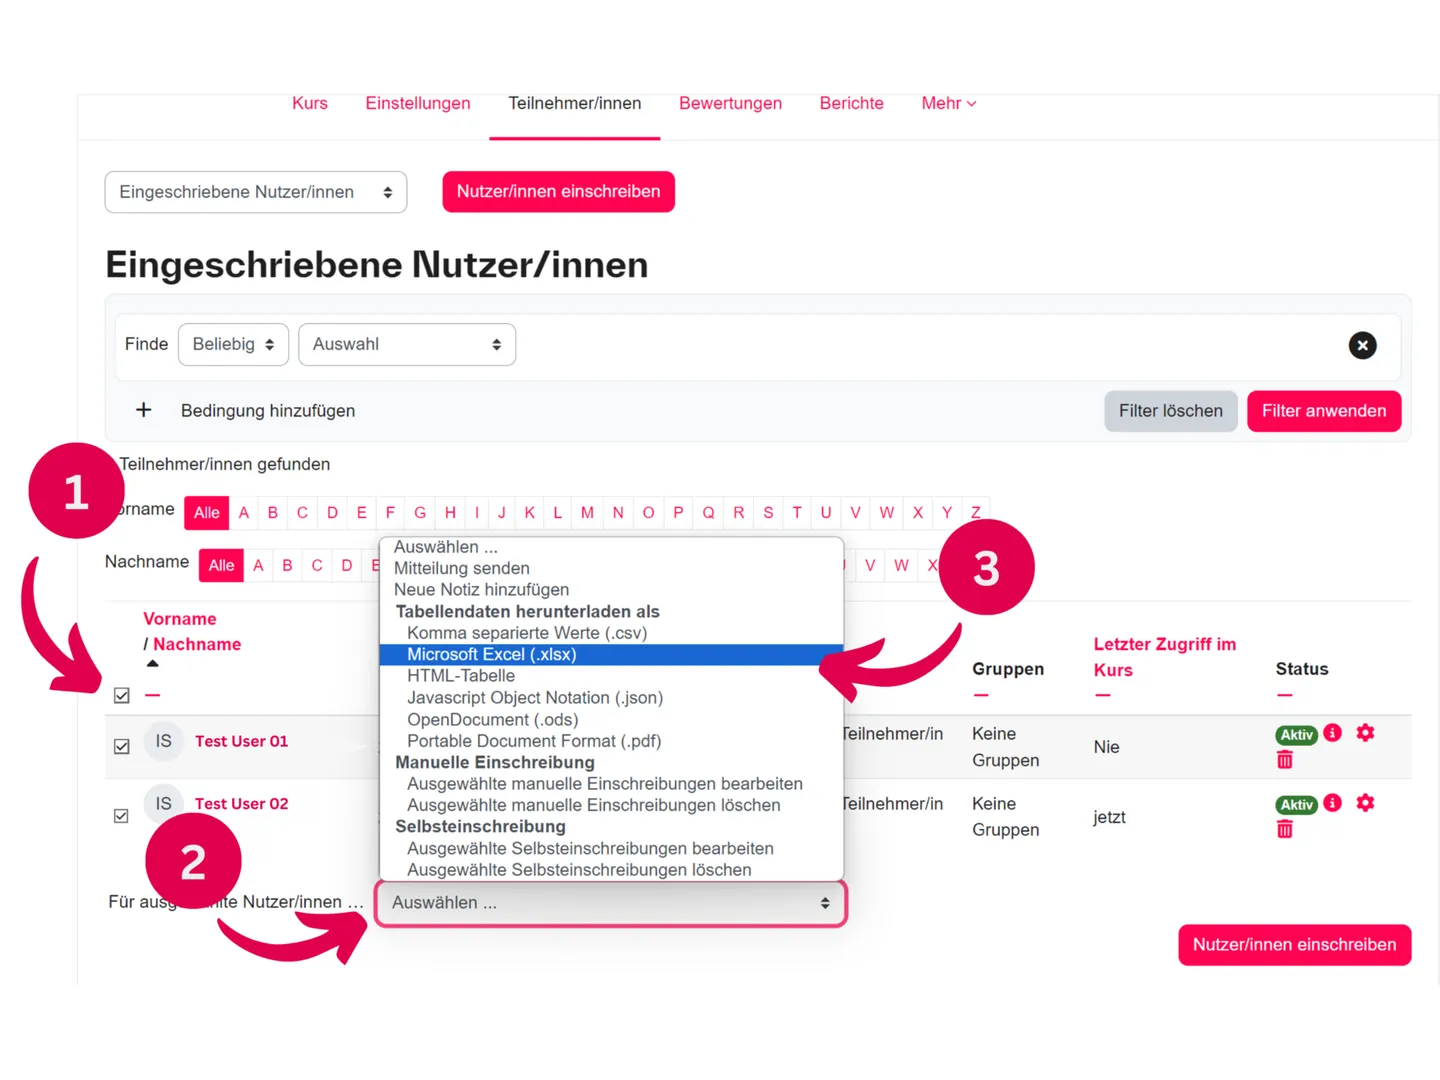Click the trash icon for Test User 01
The image size is (1440, 1080).
1285,760
